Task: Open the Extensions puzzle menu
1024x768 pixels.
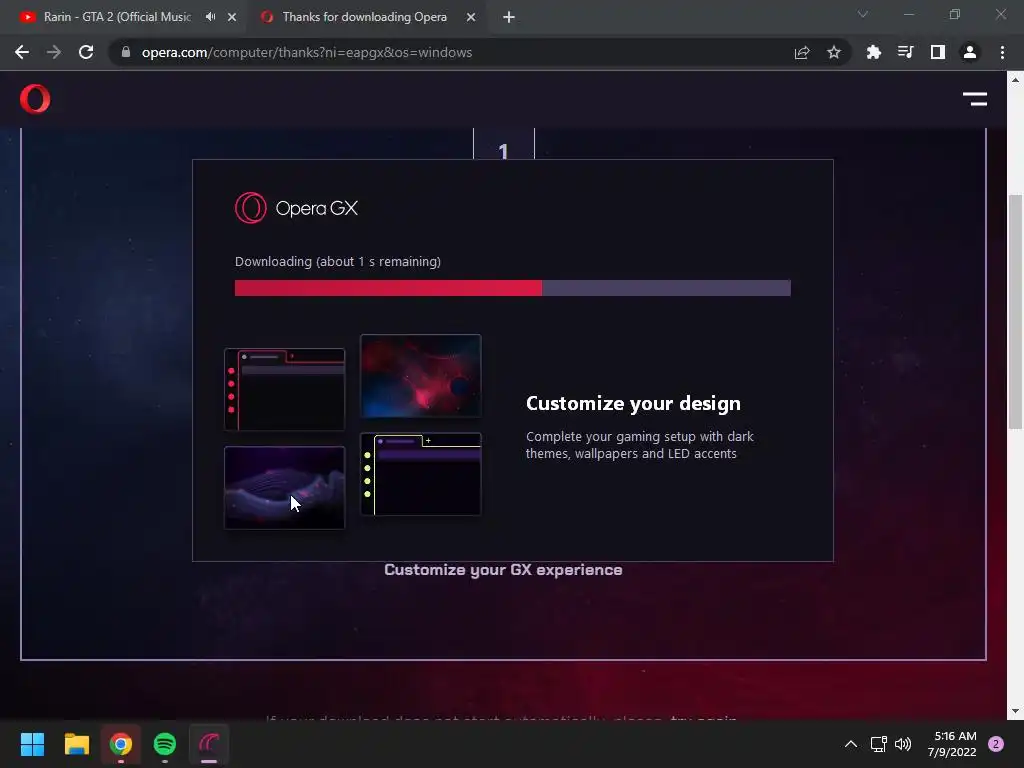Action: pyautogui.click(x=873, y=52)
